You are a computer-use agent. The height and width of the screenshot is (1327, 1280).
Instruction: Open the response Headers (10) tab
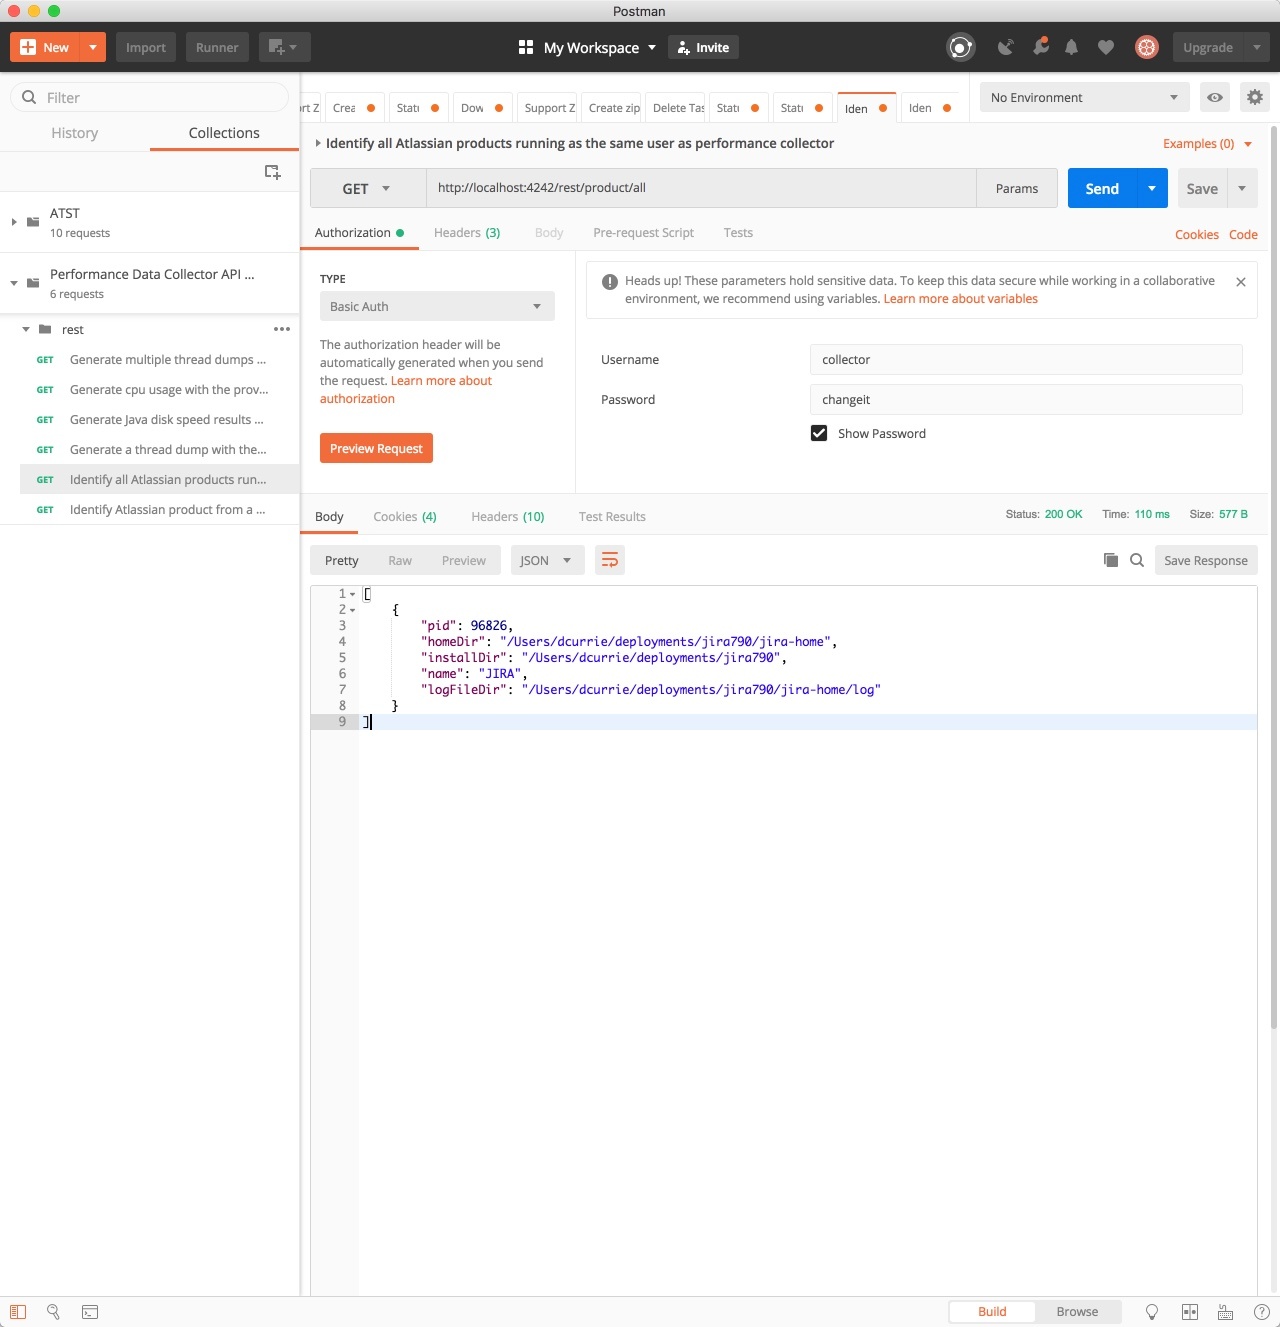click(x=508, y=516)
